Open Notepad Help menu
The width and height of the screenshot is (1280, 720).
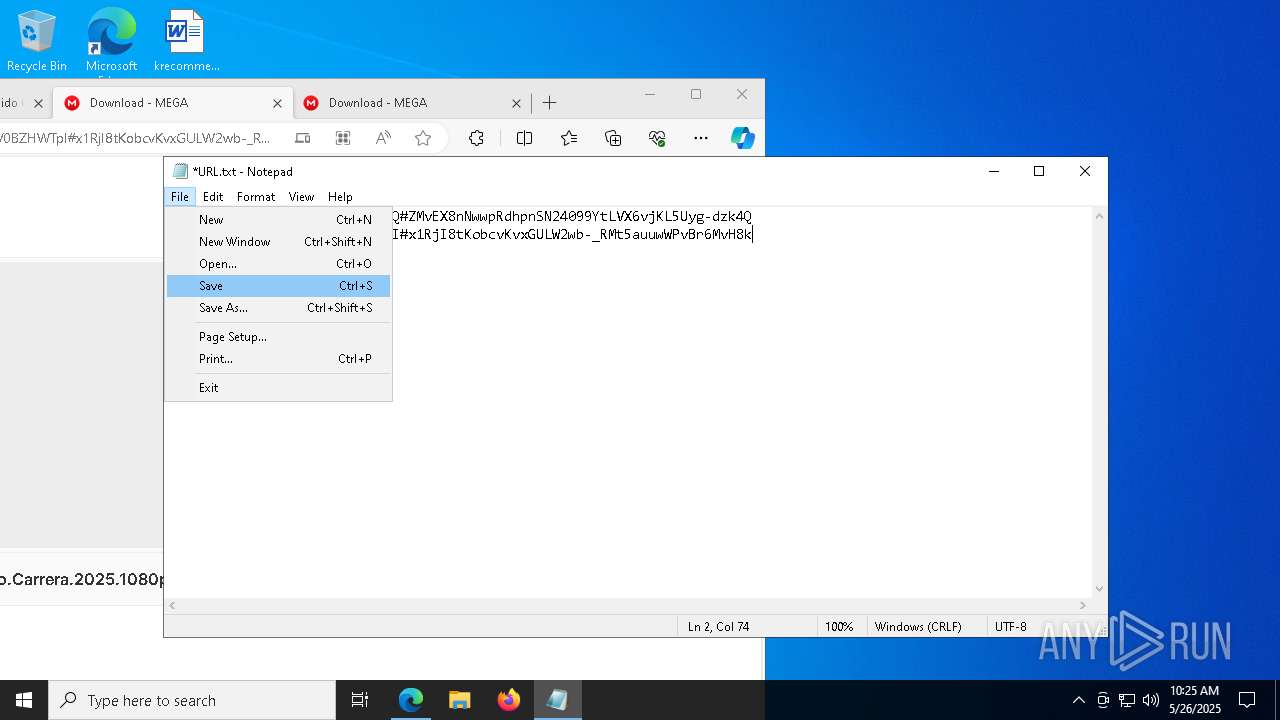point(340,197)
